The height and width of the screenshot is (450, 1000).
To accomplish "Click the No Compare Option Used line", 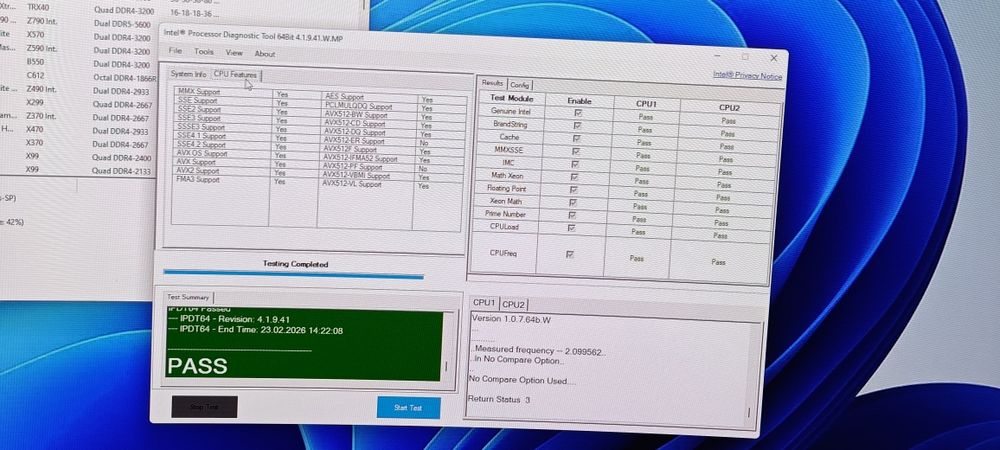I will click(x=522, y=380).
